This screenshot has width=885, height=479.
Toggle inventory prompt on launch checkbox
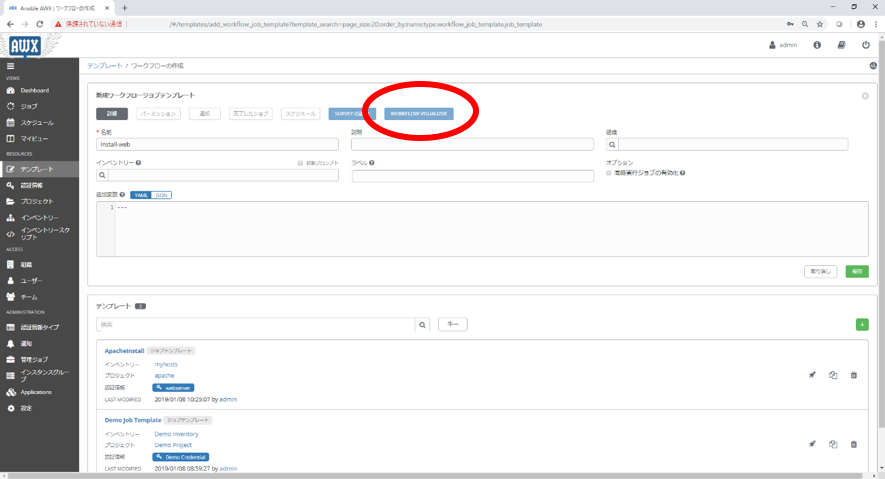pos(300,162)
